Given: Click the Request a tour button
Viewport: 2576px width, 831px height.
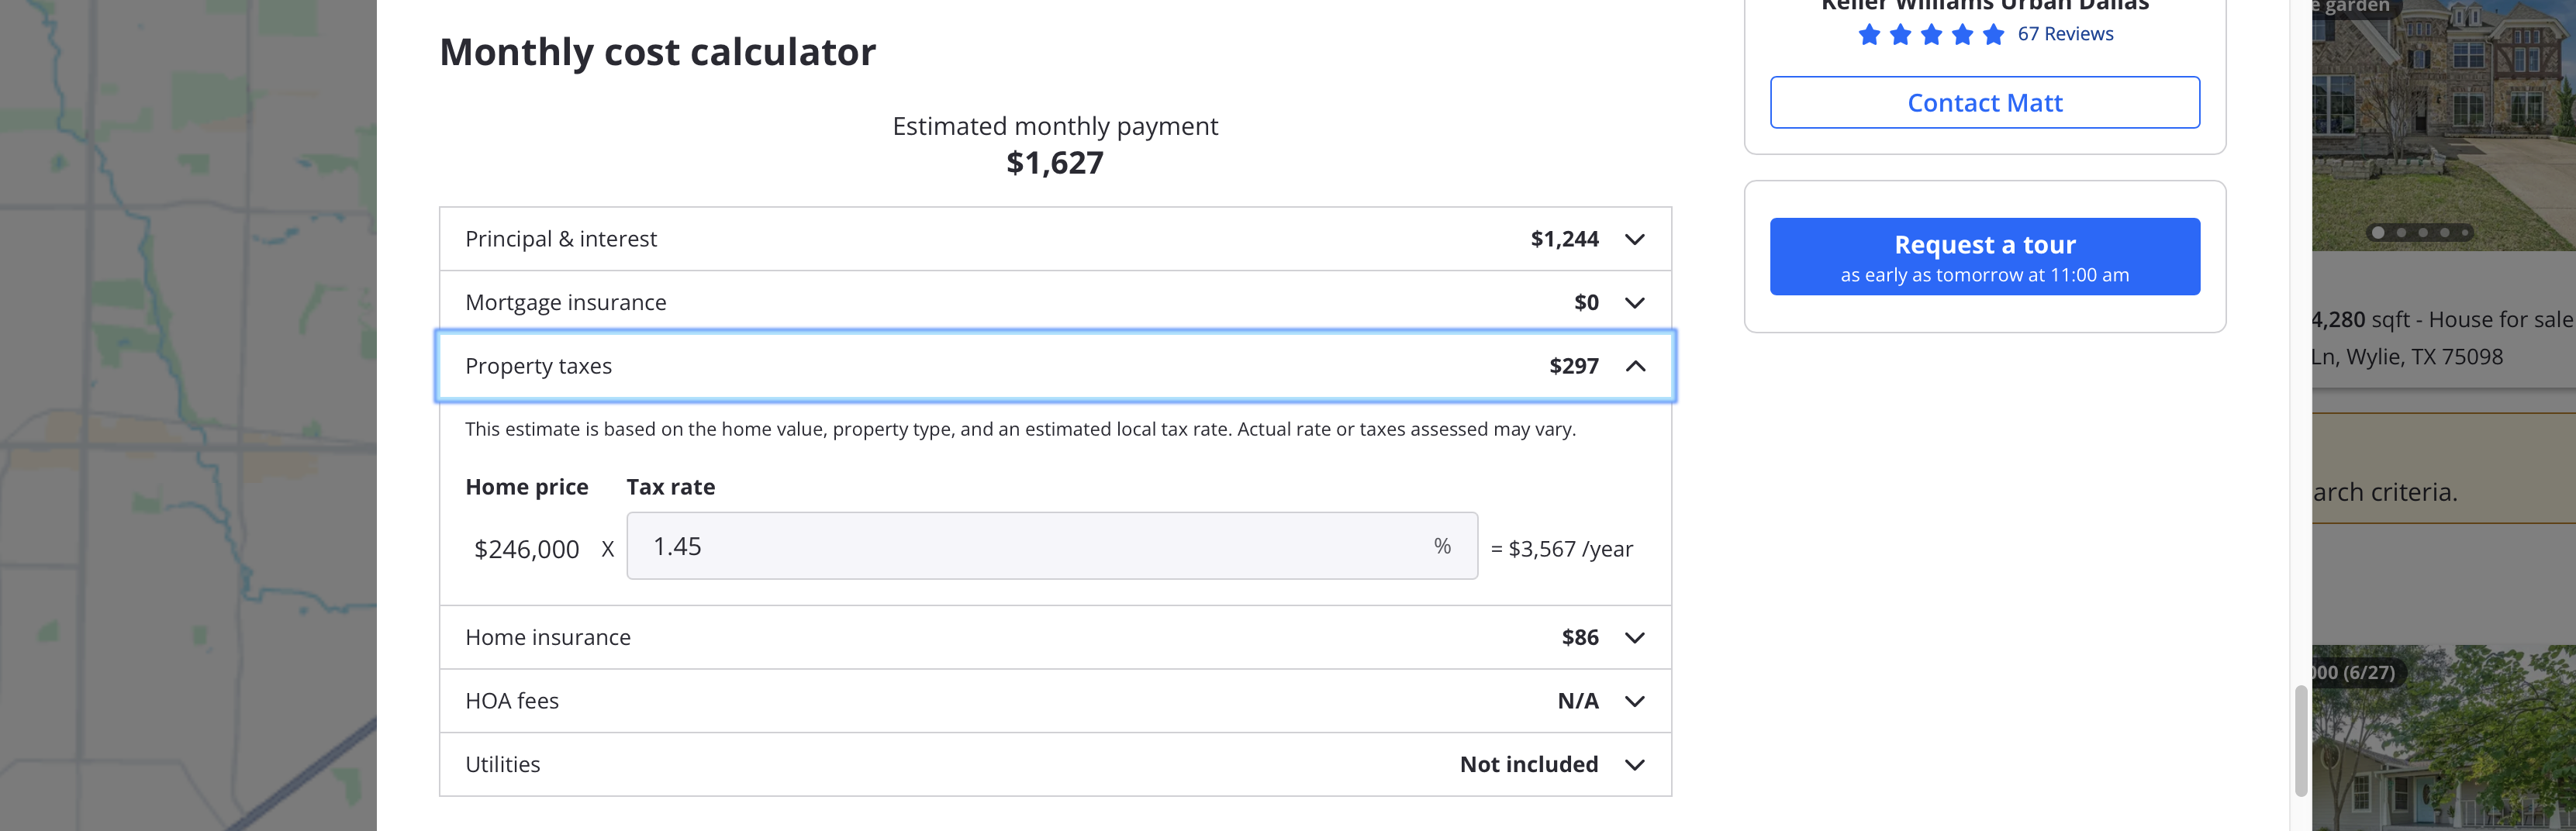Looking at the screenshot, I should (1984, 257).
